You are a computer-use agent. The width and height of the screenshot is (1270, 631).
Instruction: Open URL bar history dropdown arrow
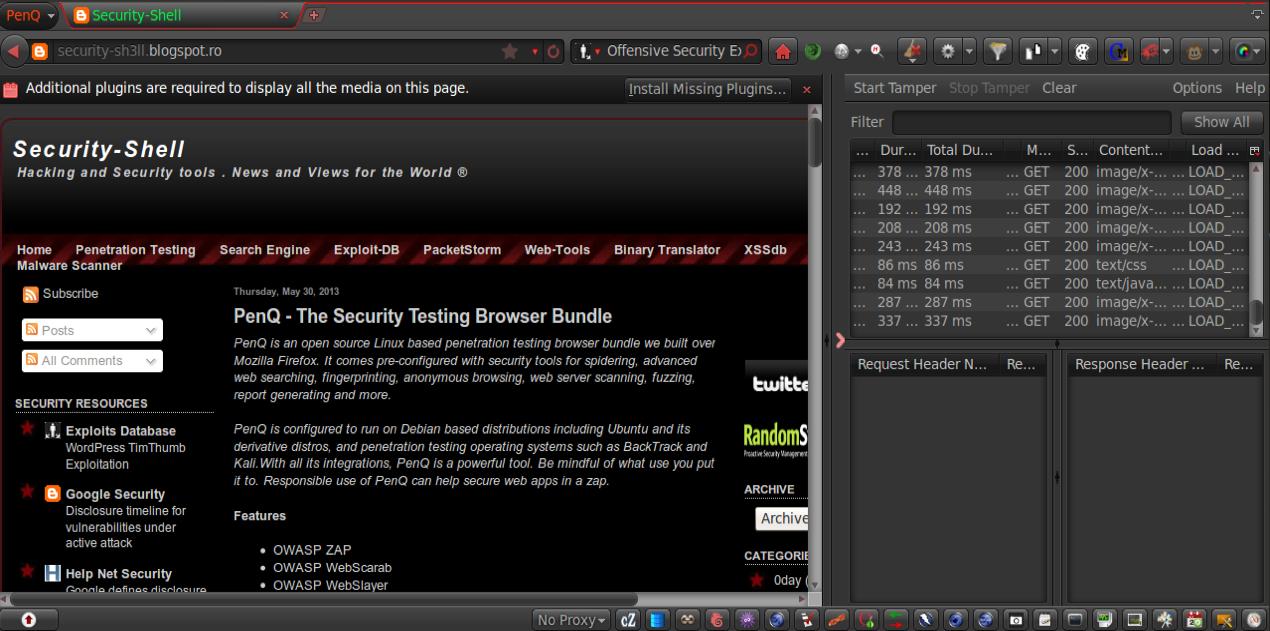tap(535, 51)
